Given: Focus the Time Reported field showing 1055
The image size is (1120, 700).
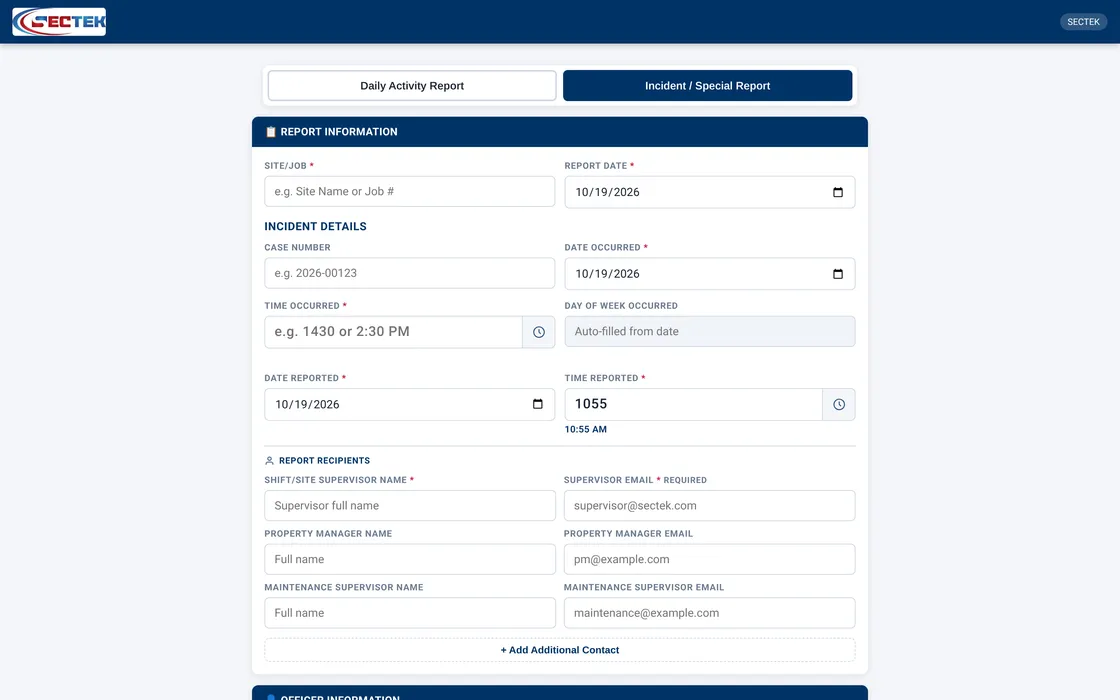Looking at the screenshot, I should click(x=693, y=404).
